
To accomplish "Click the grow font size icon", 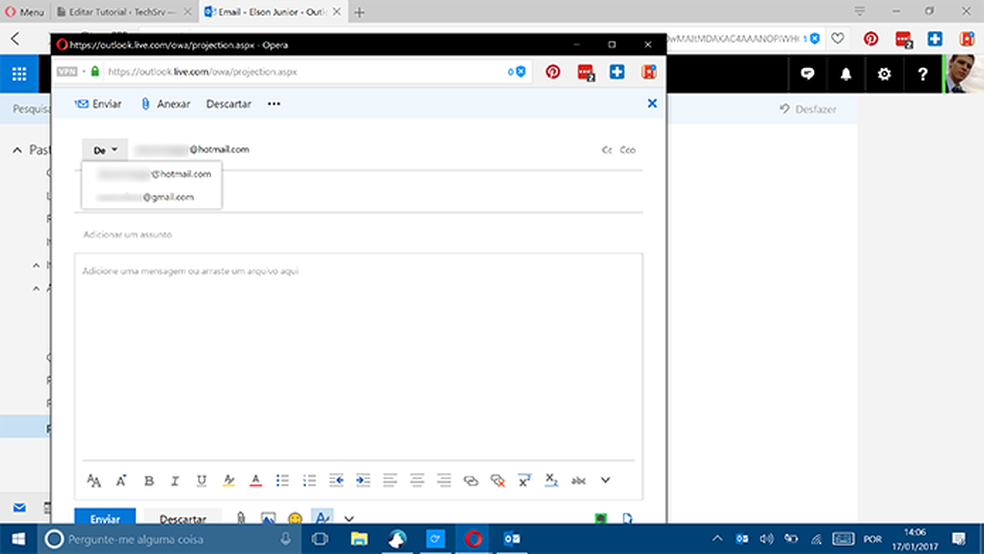I will 121,481.
